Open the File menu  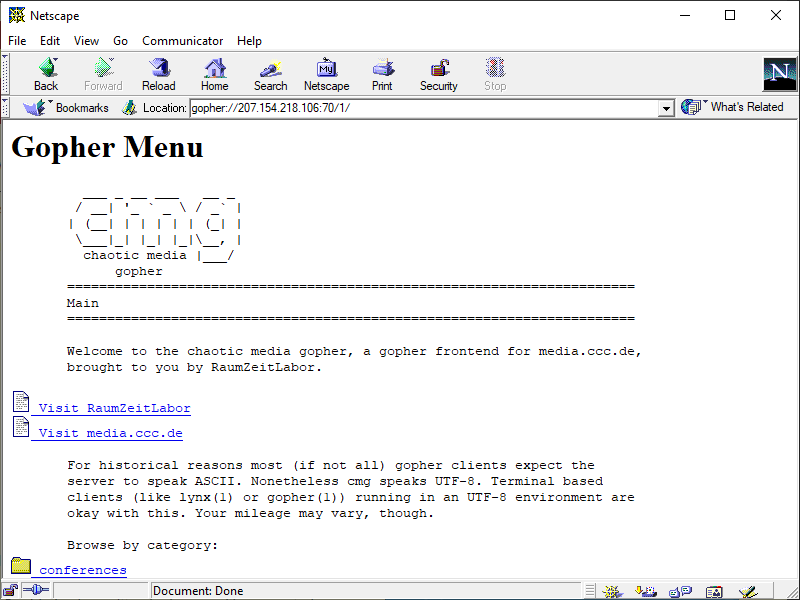pyautogui.click(x=17, y=41)
